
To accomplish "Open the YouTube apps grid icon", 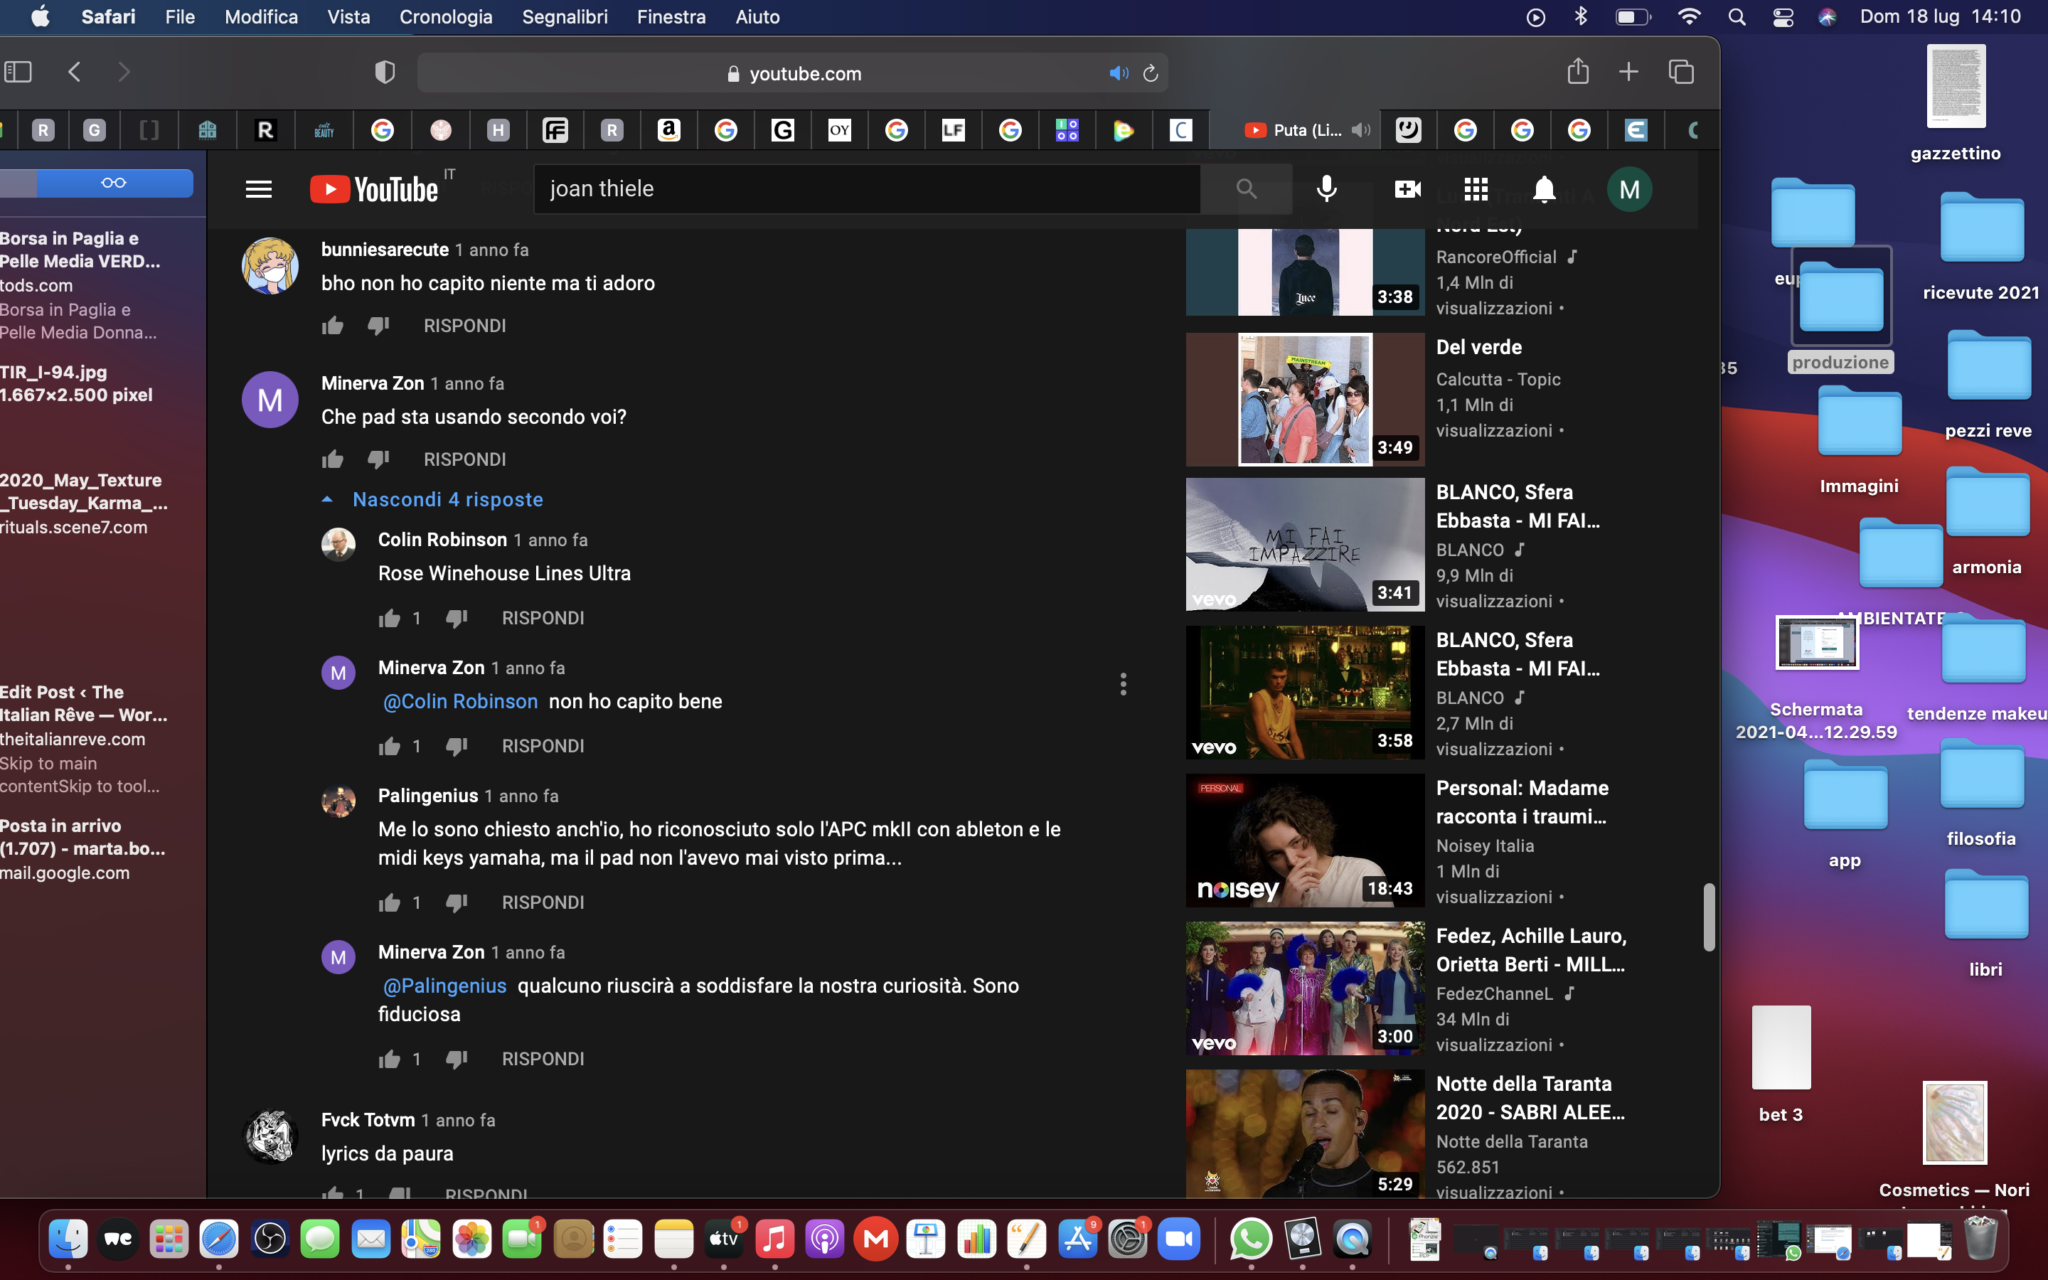I will click(1476, 189).
